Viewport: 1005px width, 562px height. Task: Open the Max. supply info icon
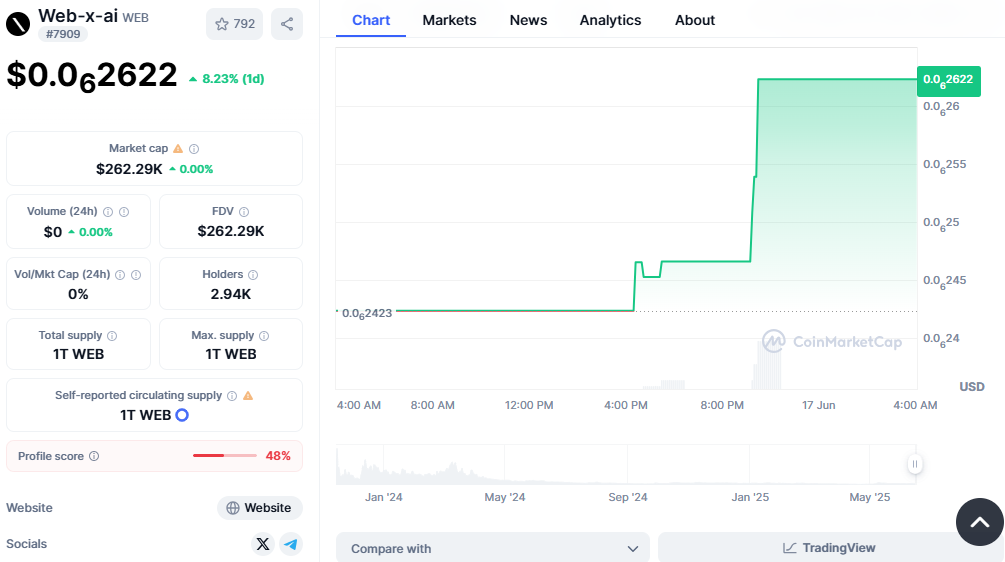click(264, 336)
